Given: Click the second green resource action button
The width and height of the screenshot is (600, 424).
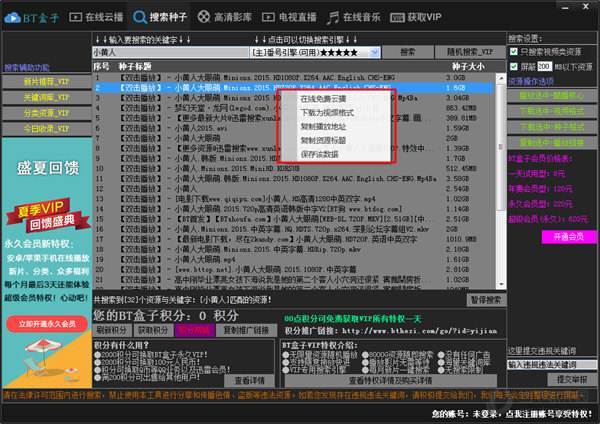Looking at the screenshot, I should (551, 111).
